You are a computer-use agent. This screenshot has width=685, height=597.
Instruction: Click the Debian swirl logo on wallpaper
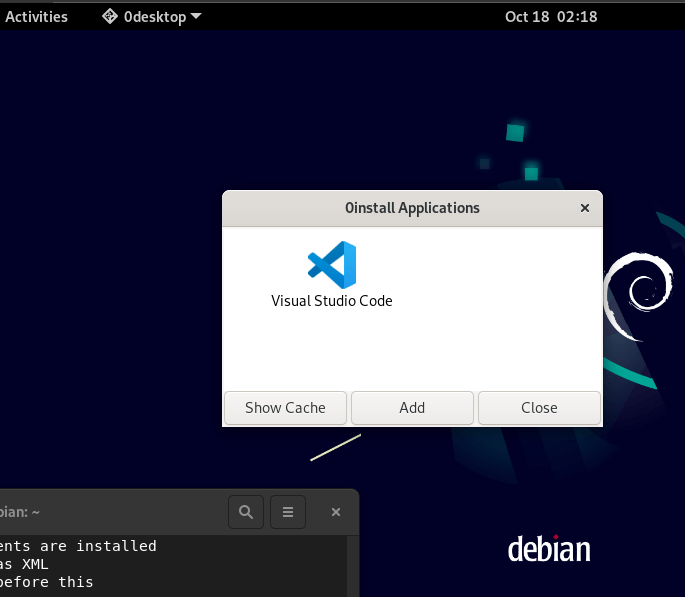pyautogui.click(x=638, y=290)
